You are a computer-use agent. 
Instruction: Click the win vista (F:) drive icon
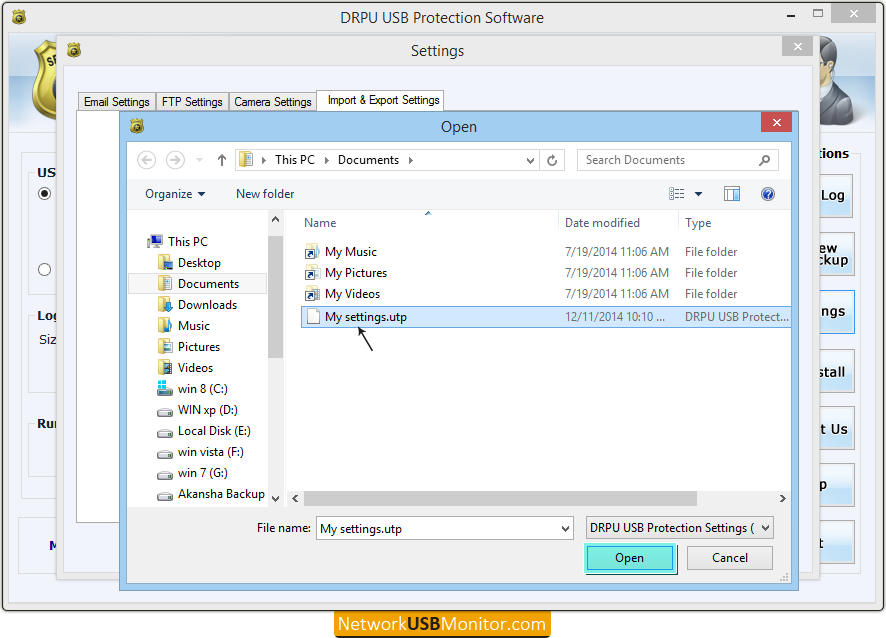coord(165,454)
